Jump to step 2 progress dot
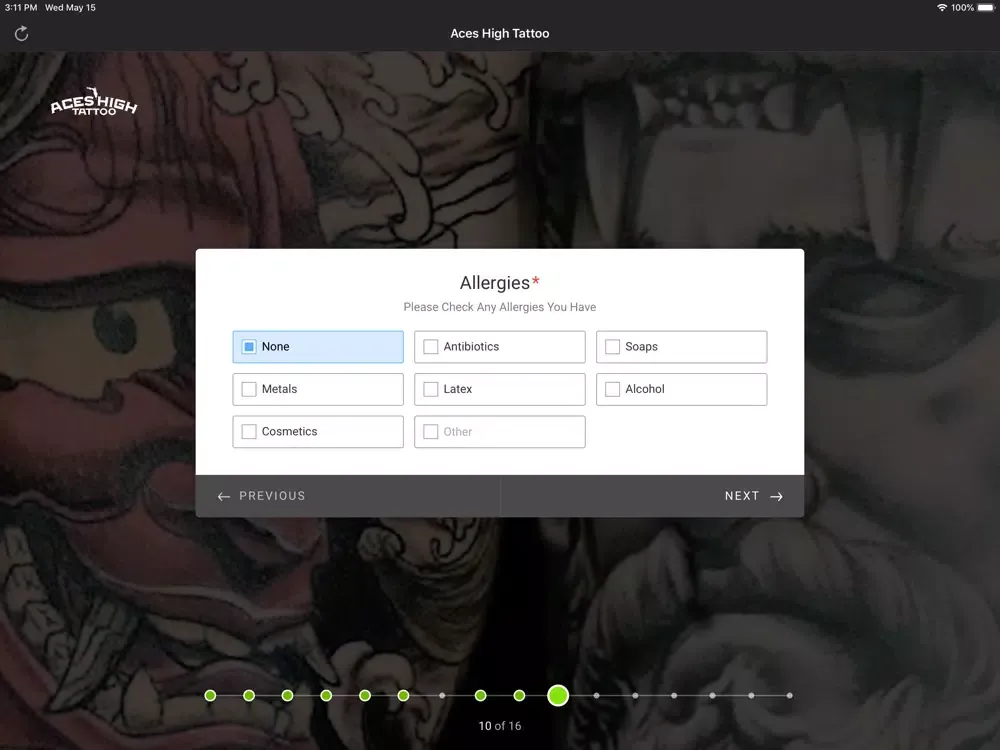 click(x=249, y=696)
